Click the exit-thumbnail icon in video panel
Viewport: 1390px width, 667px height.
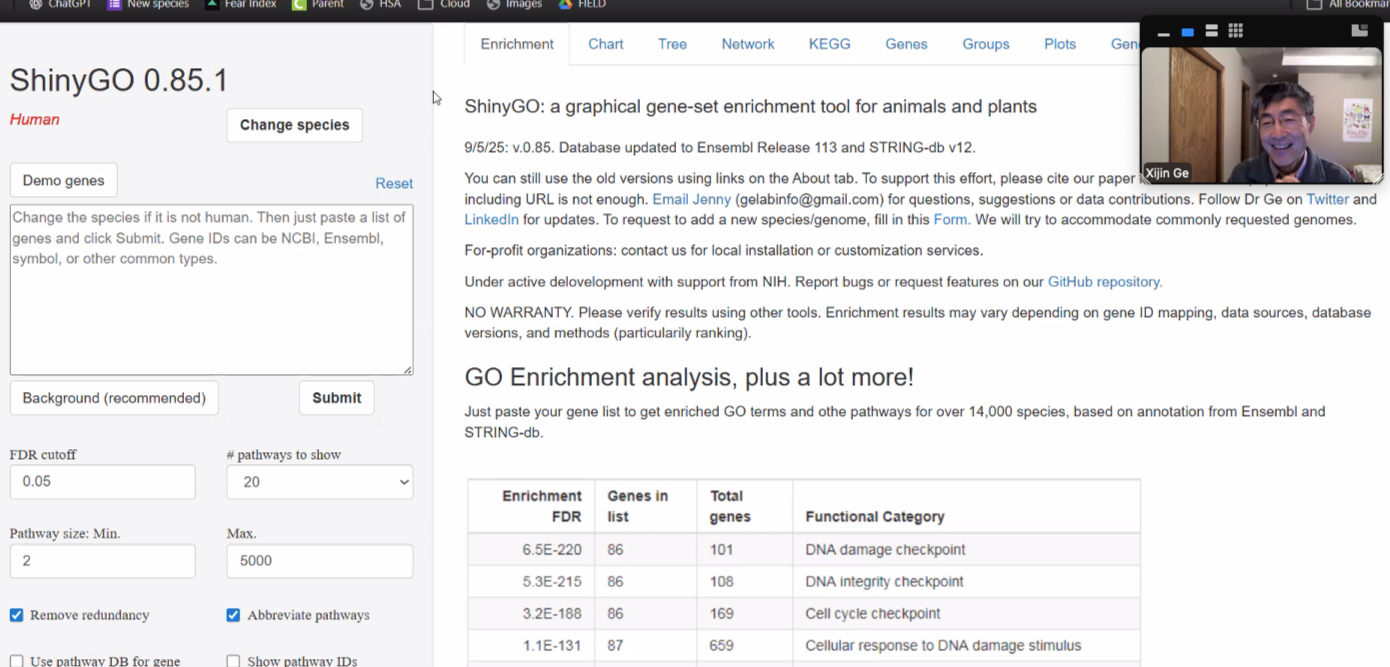click(1359, 31)
